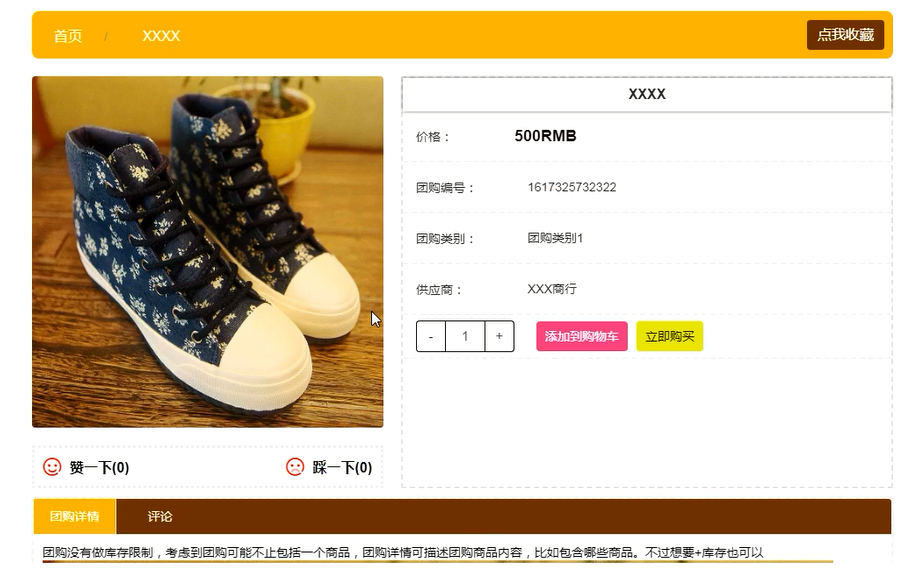Click the 团购类别1 category value

coord(555,238)
